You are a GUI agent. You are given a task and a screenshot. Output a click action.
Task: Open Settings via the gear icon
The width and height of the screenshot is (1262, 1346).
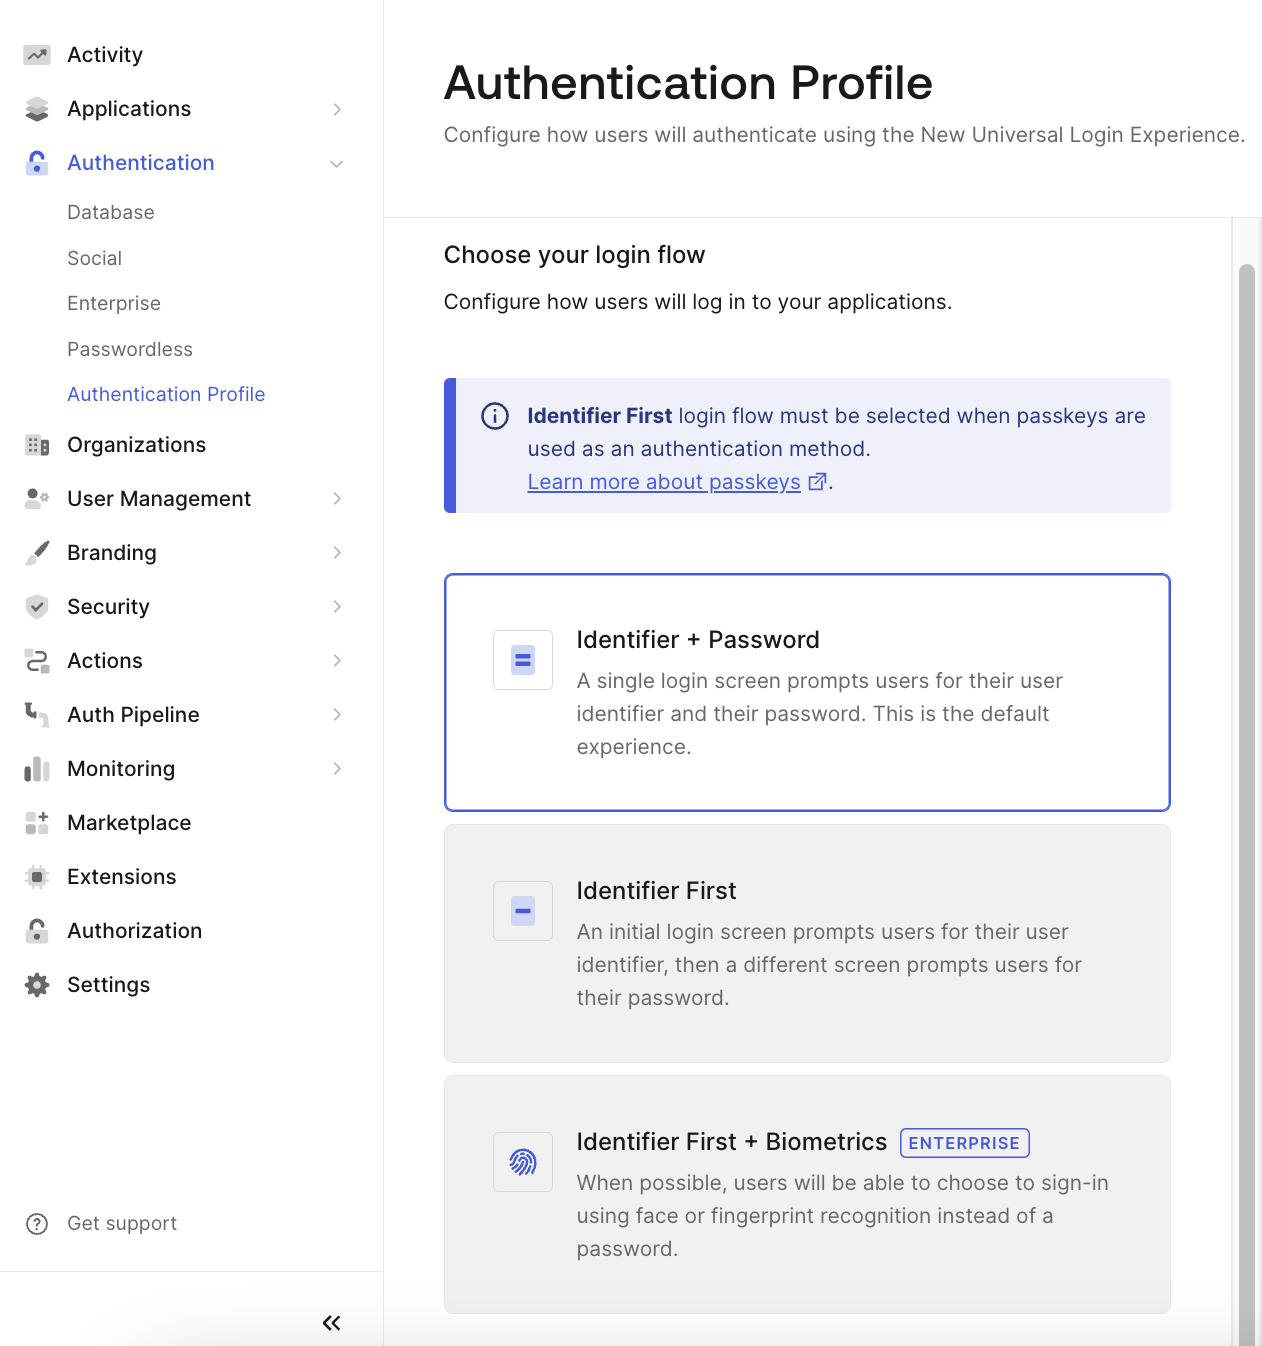[x=37, y=985]
